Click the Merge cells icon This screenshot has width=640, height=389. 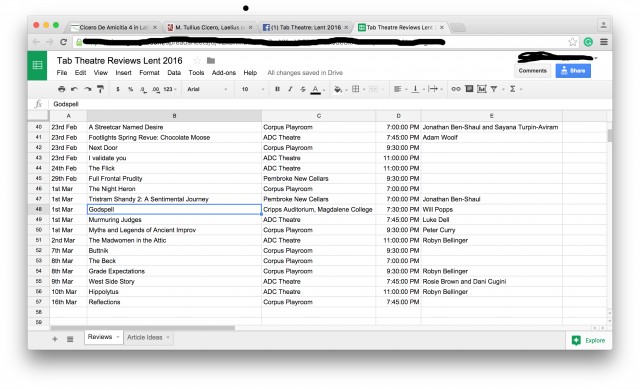[x=373, y=89]
